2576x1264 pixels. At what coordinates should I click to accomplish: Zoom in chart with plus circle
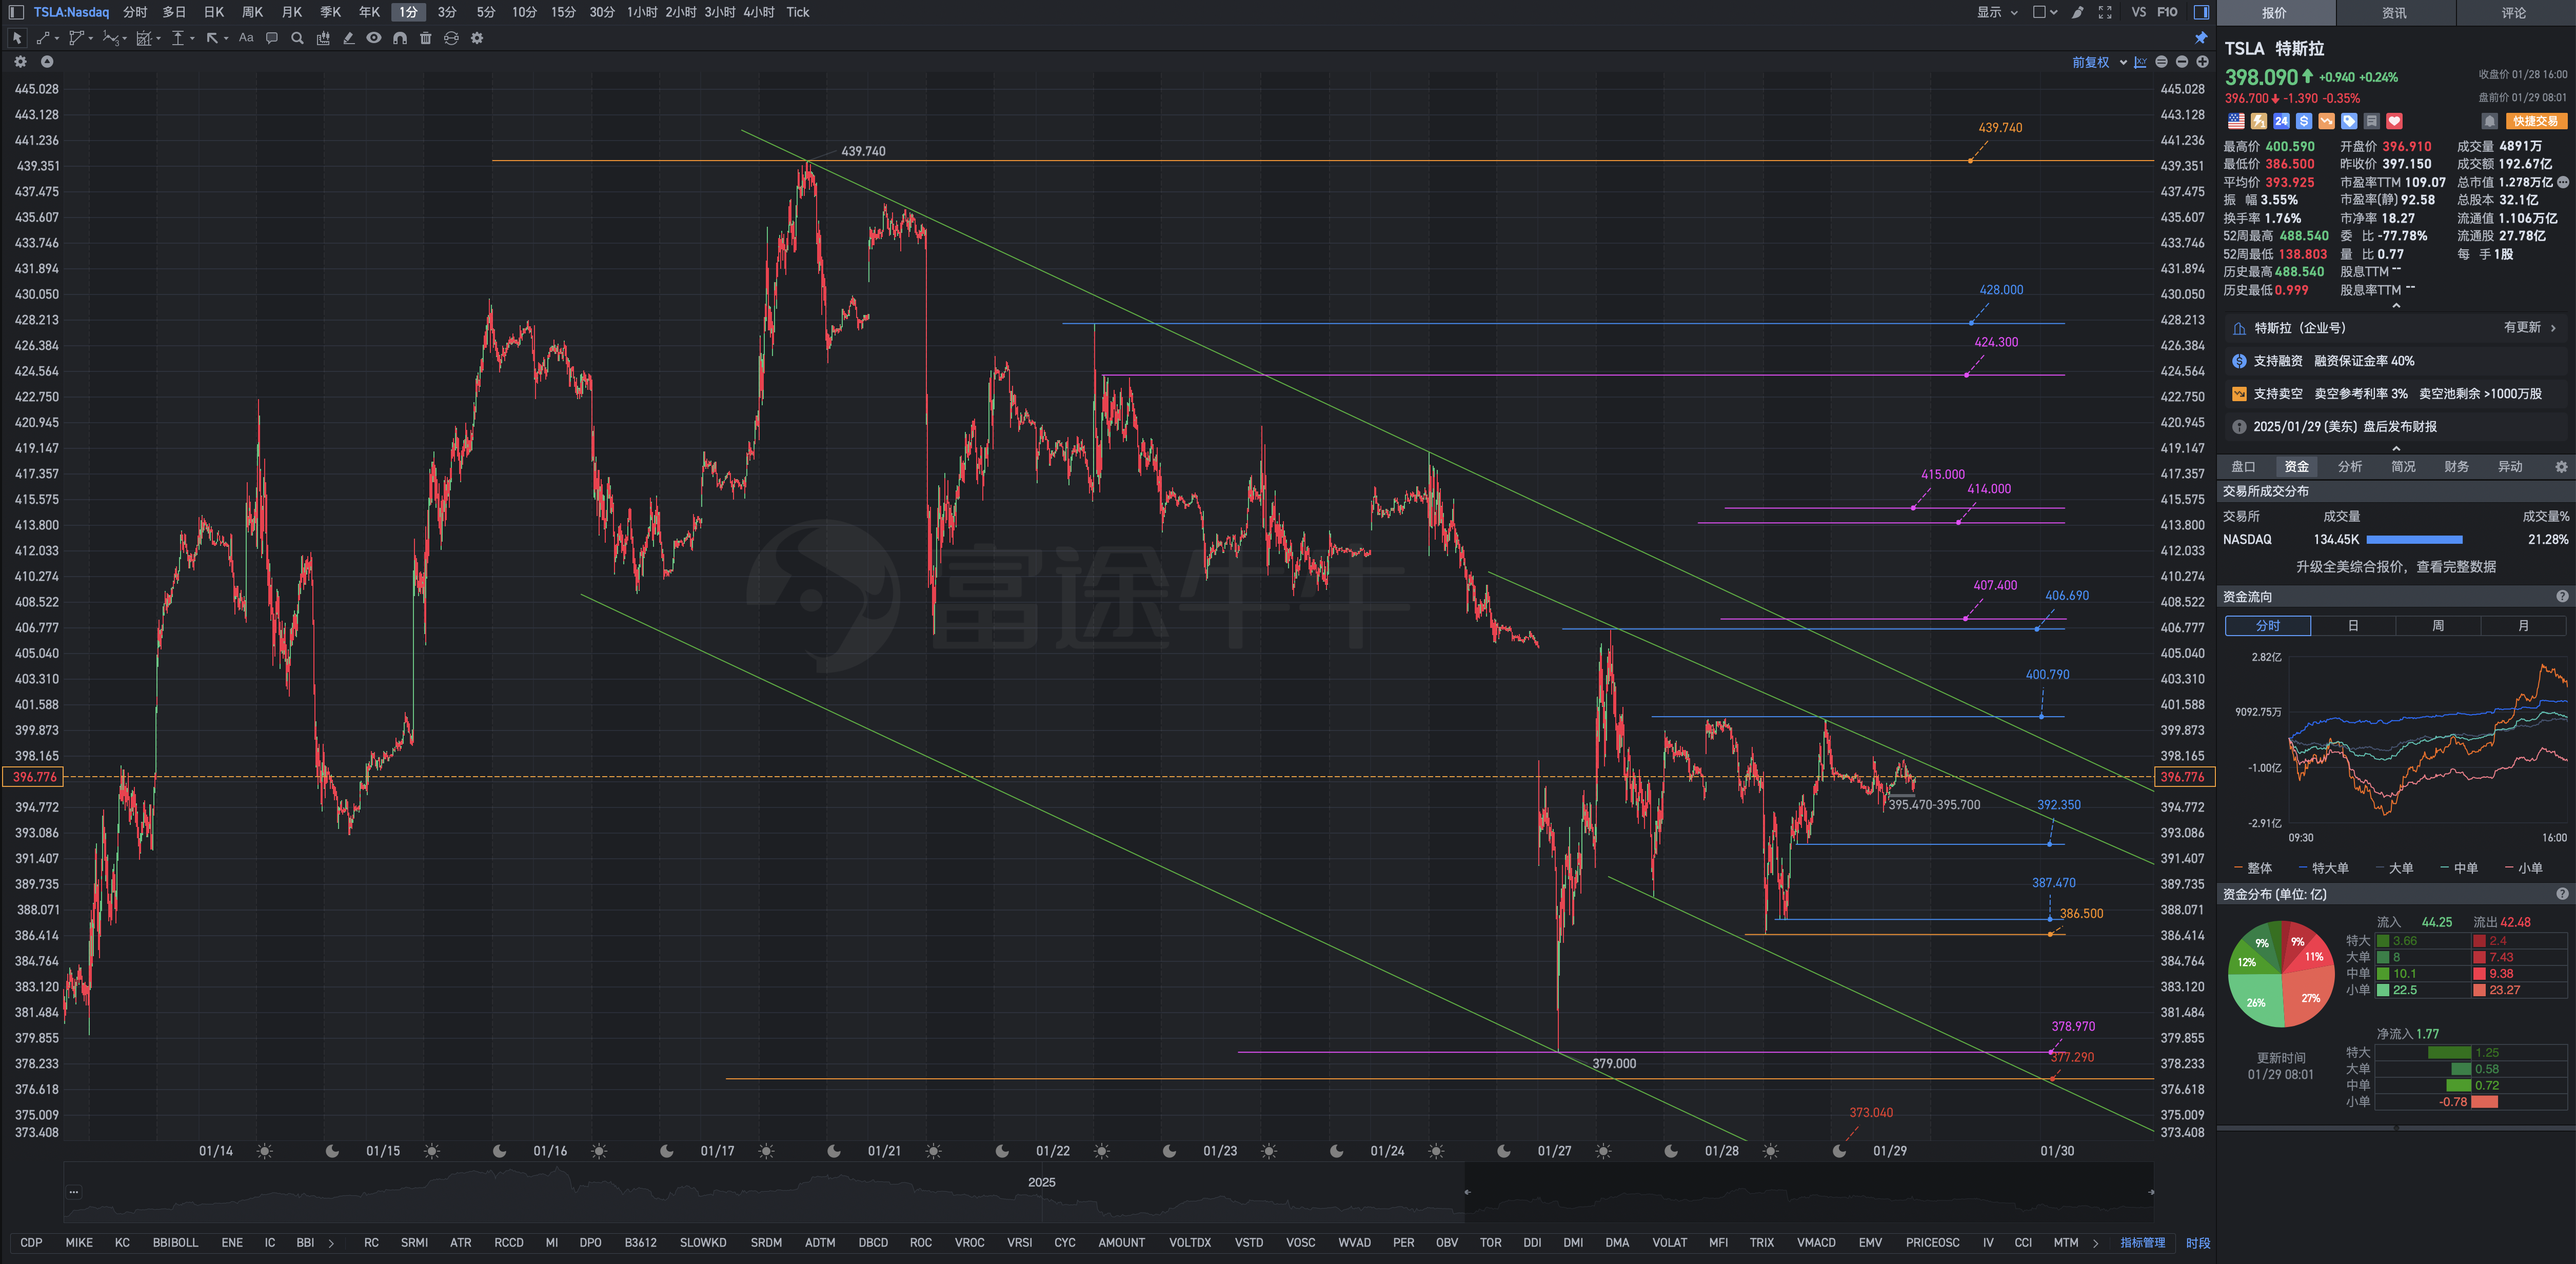(2202, 62)
